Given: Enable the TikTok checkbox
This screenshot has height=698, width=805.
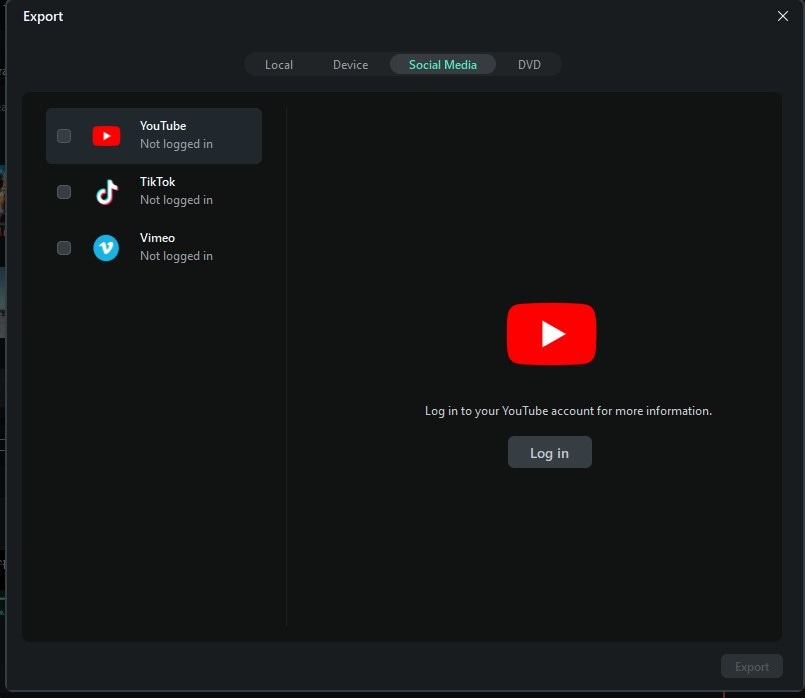Looking at the screenshot, I should [64, 191].
